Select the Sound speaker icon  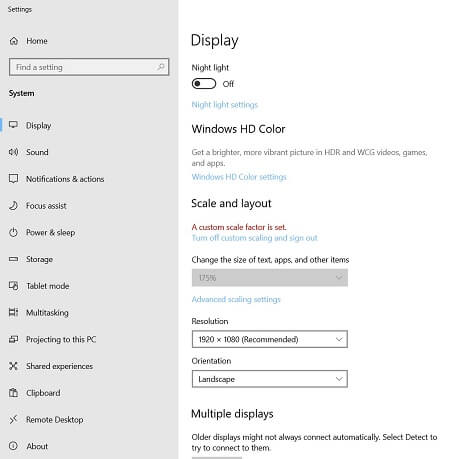(x=13, y=152)
